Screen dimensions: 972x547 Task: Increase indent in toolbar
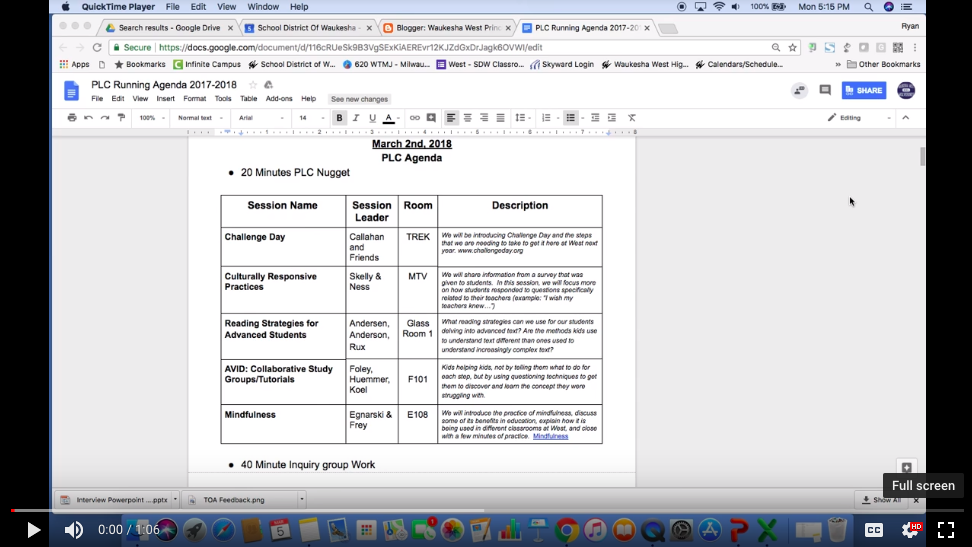tap(612, 118)
